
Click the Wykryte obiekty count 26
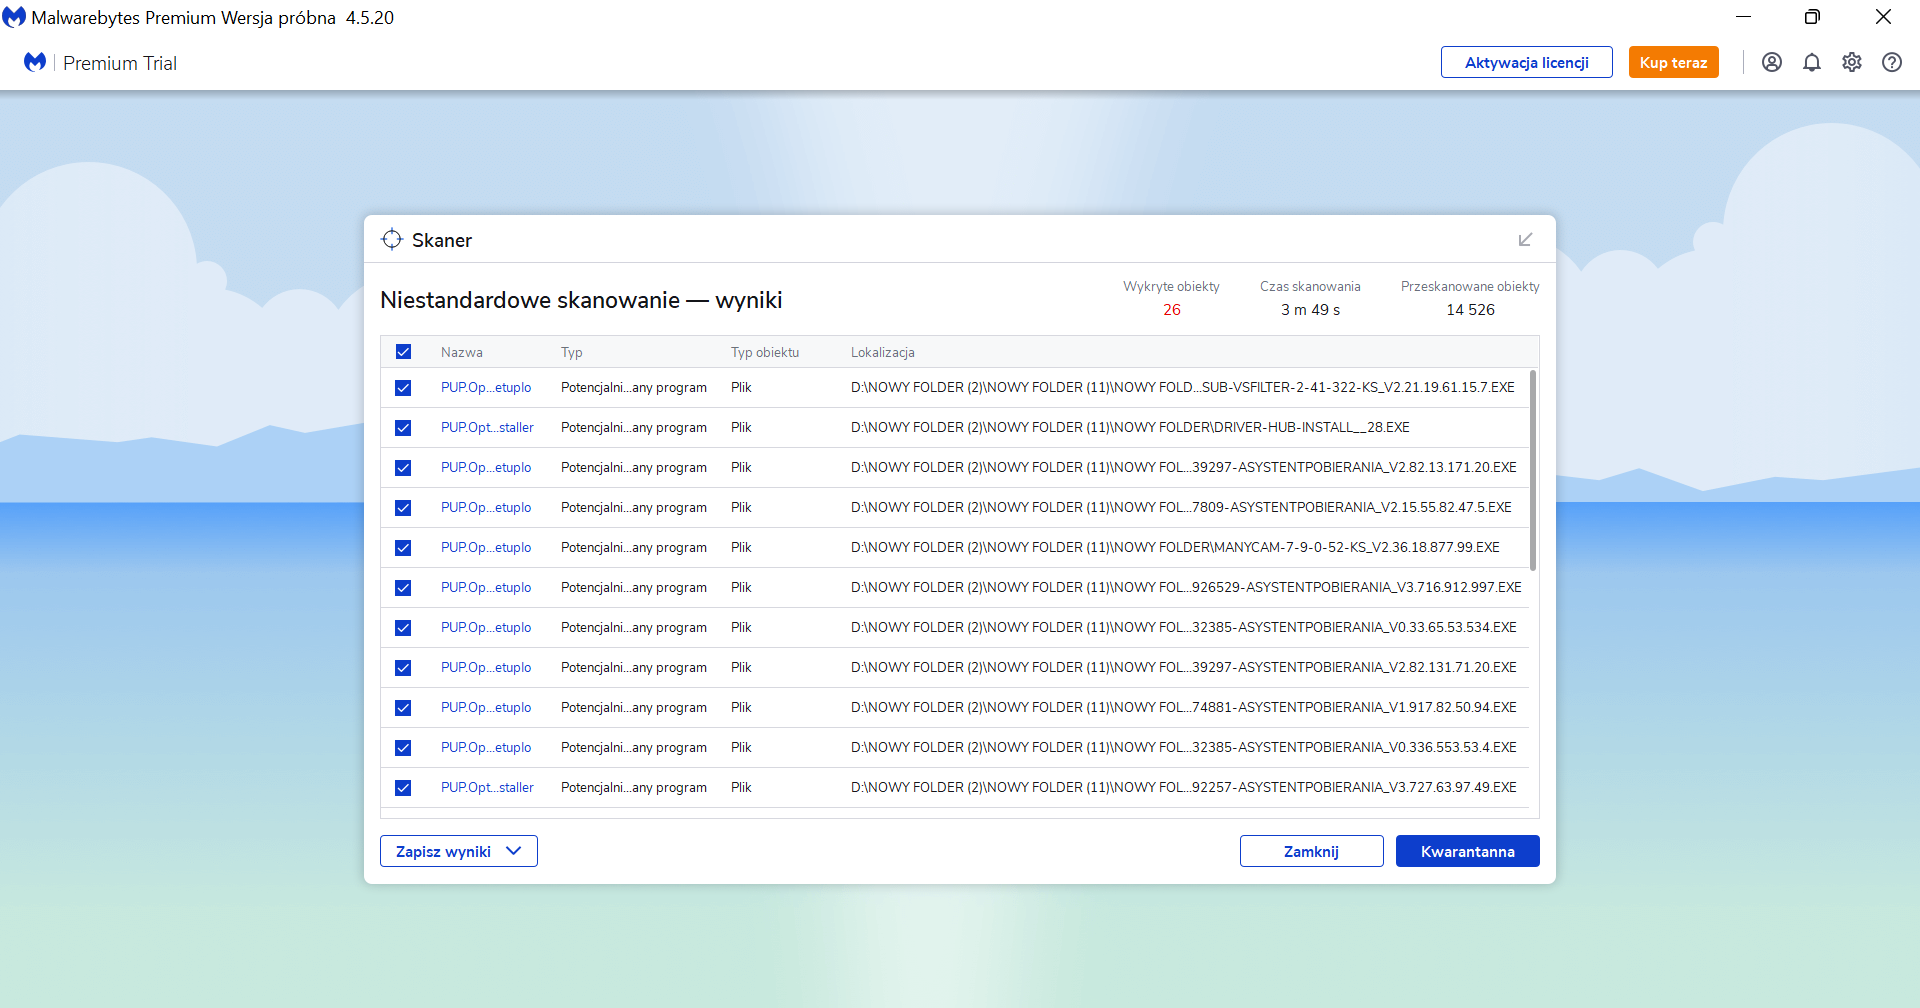coord(1172,310)
